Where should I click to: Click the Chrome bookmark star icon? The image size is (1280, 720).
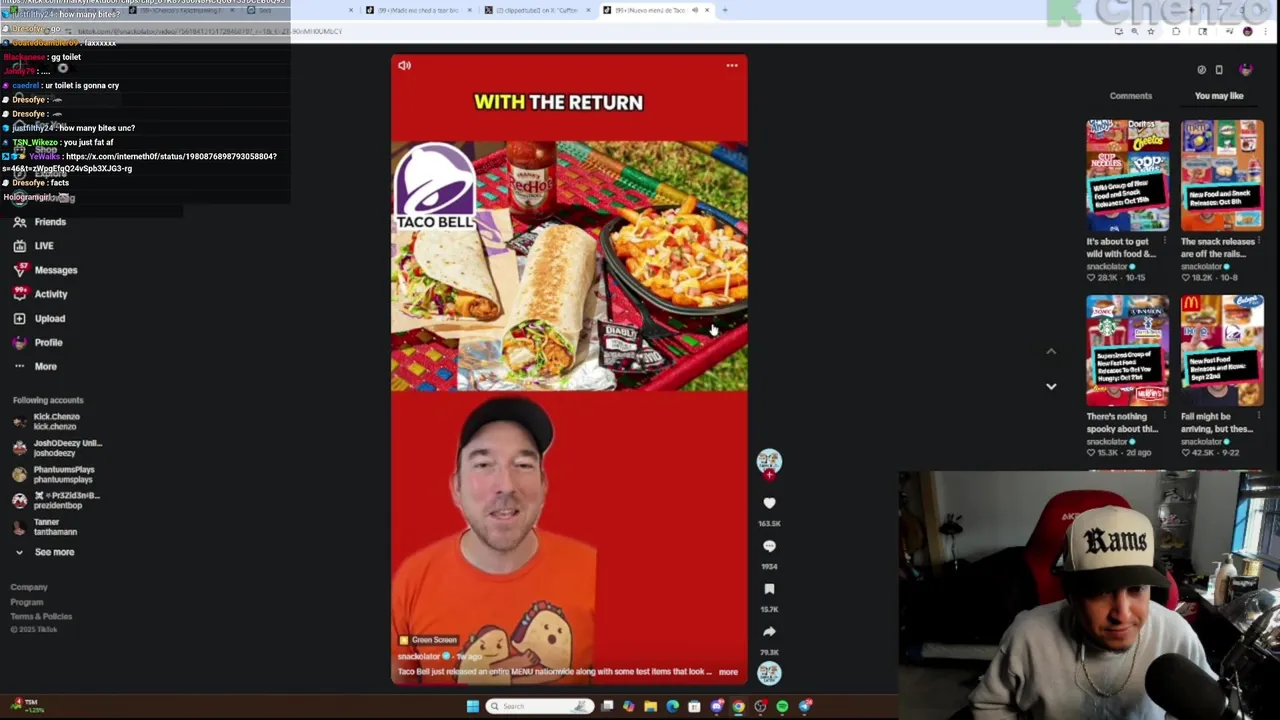[x=1151, y=31]
